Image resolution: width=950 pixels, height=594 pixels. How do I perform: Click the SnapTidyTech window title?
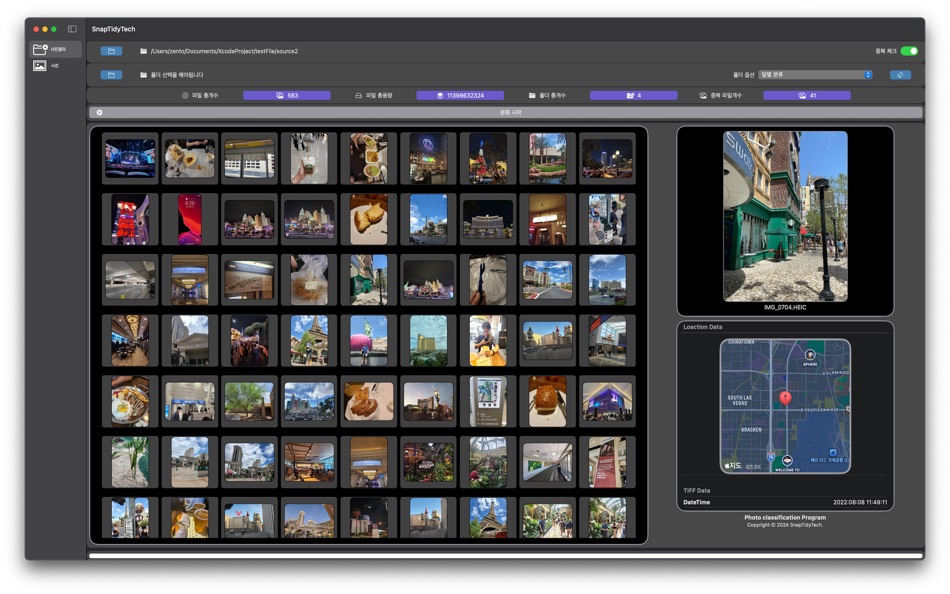coord(113,29)
